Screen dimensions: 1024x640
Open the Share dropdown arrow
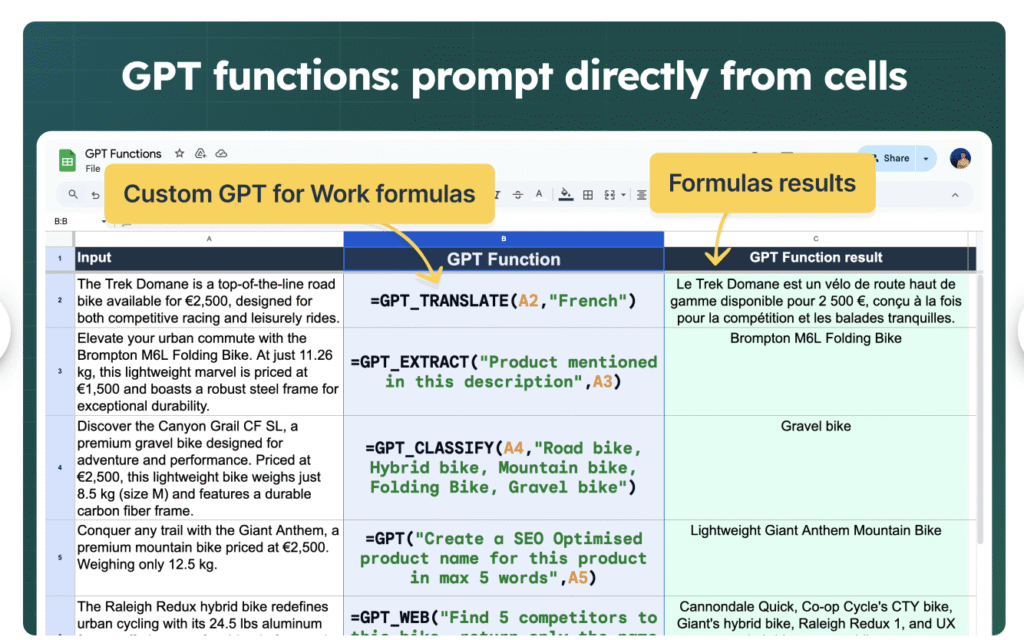926,158
